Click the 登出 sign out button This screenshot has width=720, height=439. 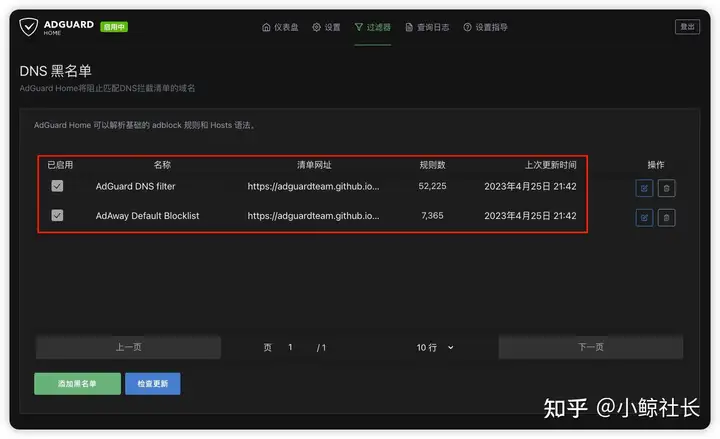[x=687, y=27]
